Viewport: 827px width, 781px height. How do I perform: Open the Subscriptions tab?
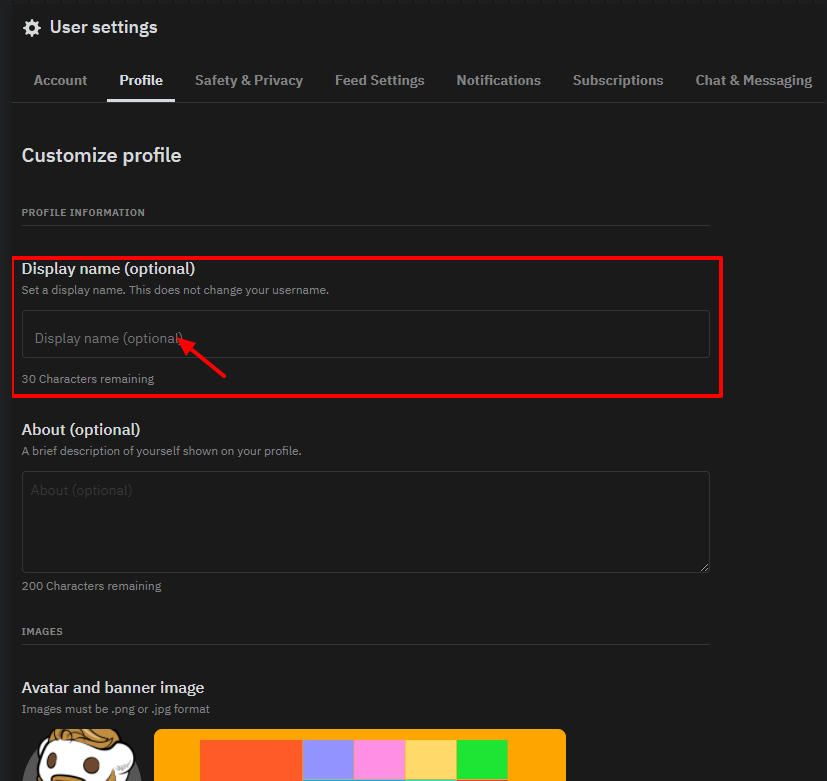(618, 80)
